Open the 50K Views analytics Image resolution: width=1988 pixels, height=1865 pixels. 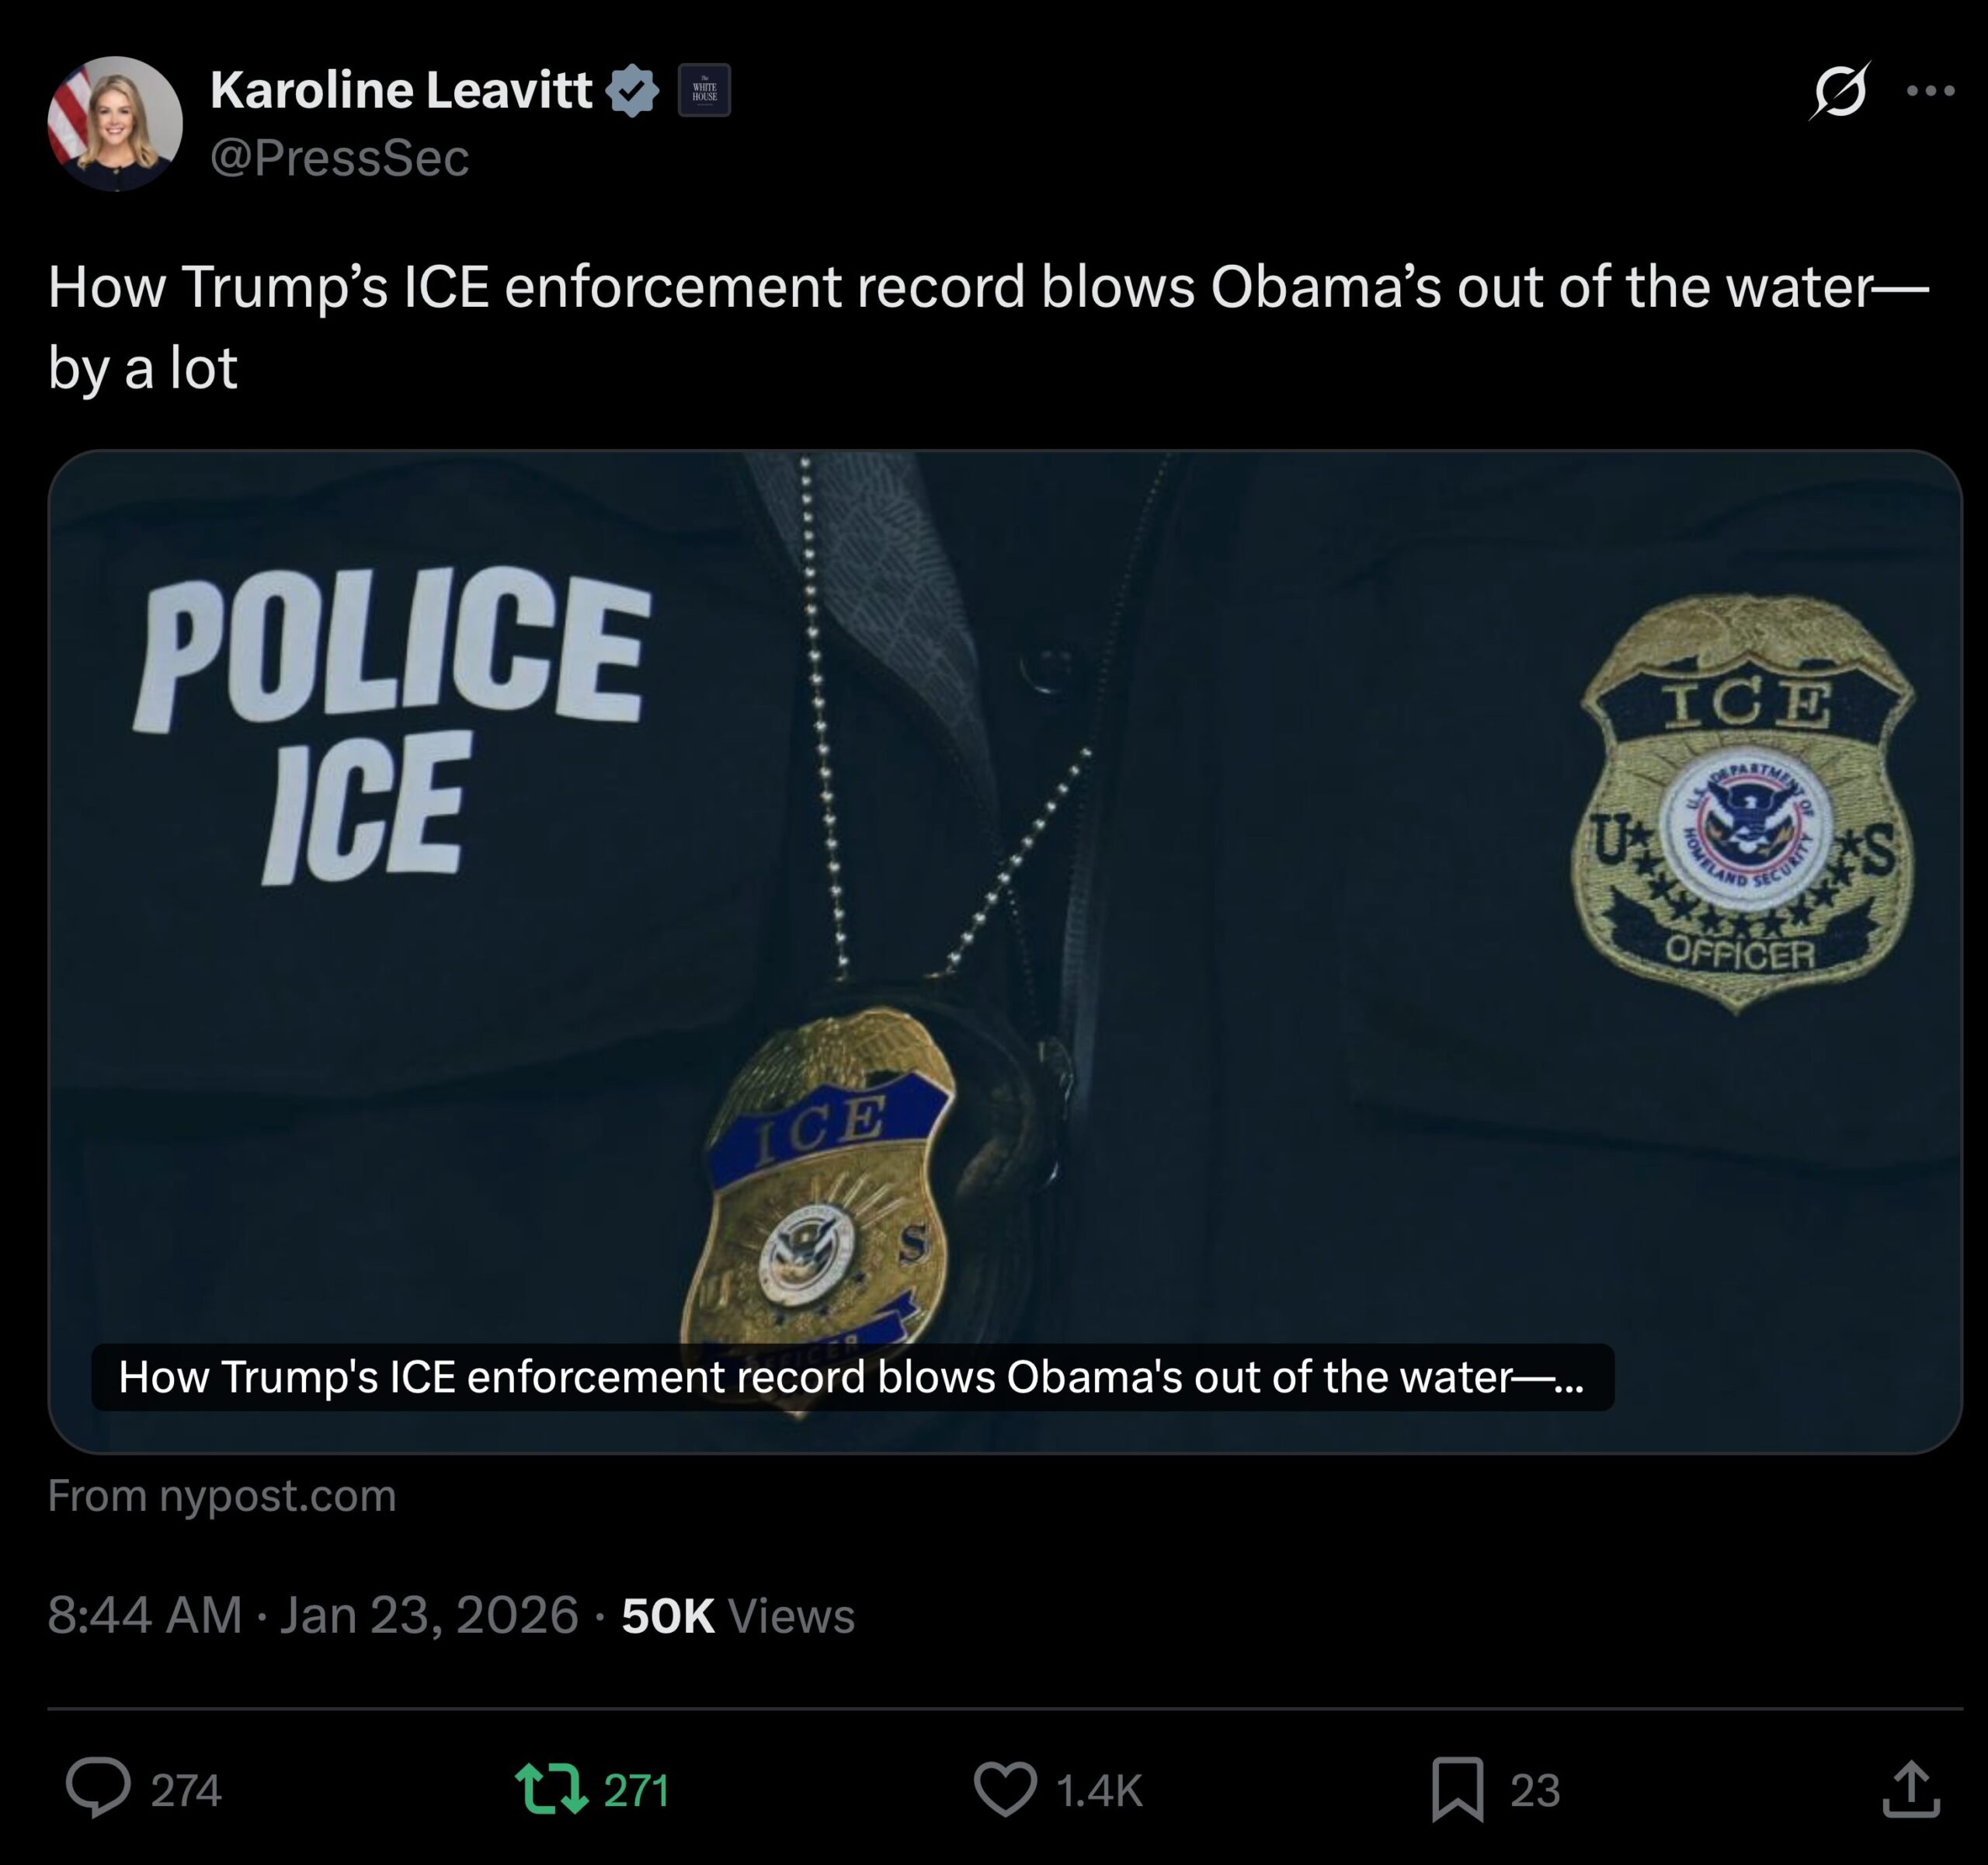[x=738, y=1615]
